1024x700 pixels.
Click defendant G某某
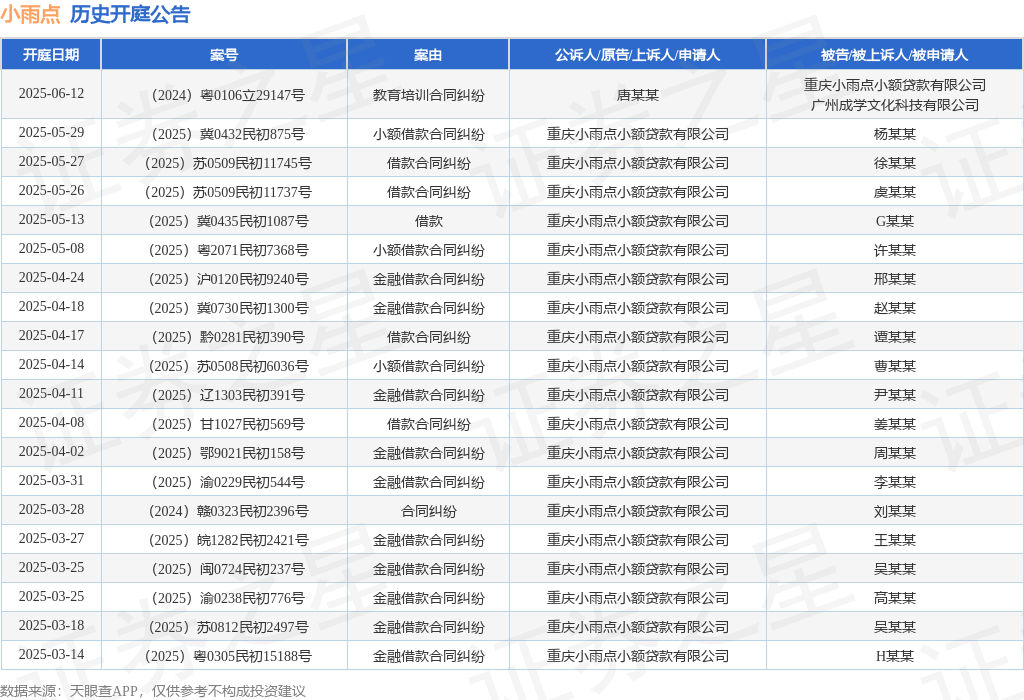(895, 221)
